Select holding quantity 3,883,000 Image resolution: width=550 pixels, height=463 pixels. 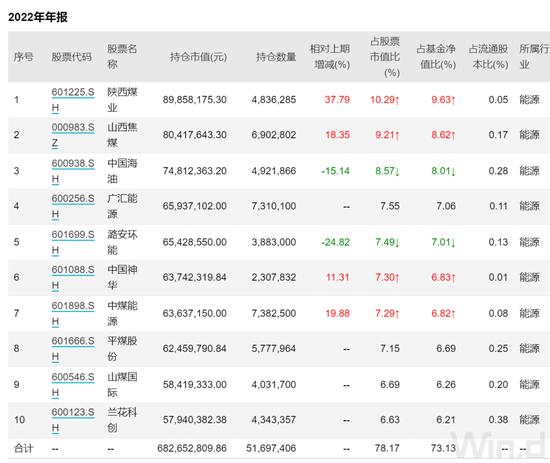pyautogui.click(x=274, y=242)
